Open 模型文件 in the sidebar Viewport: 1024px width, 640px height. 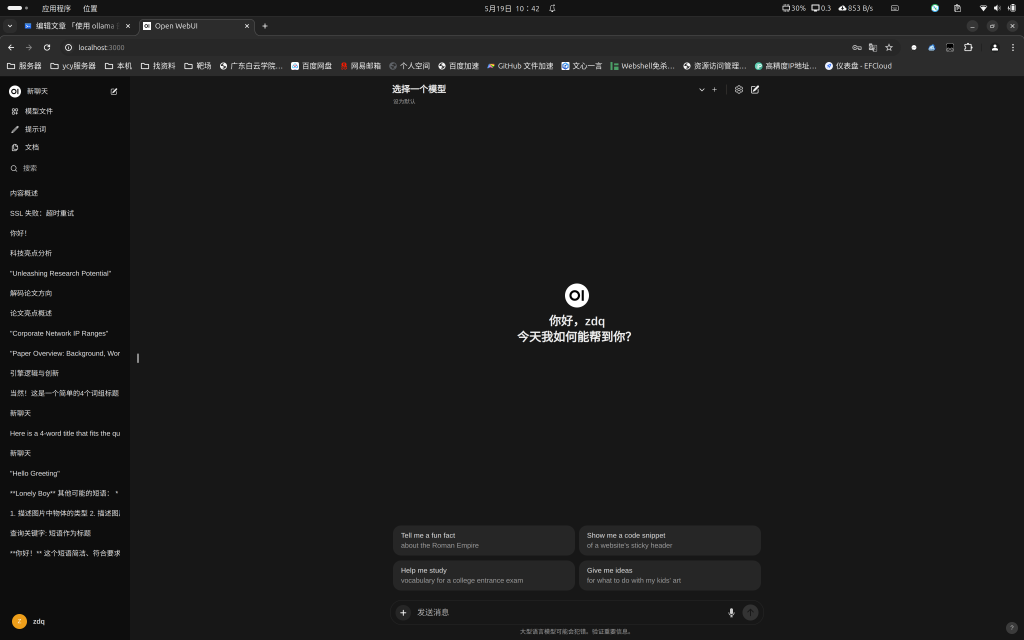(38, 111)
